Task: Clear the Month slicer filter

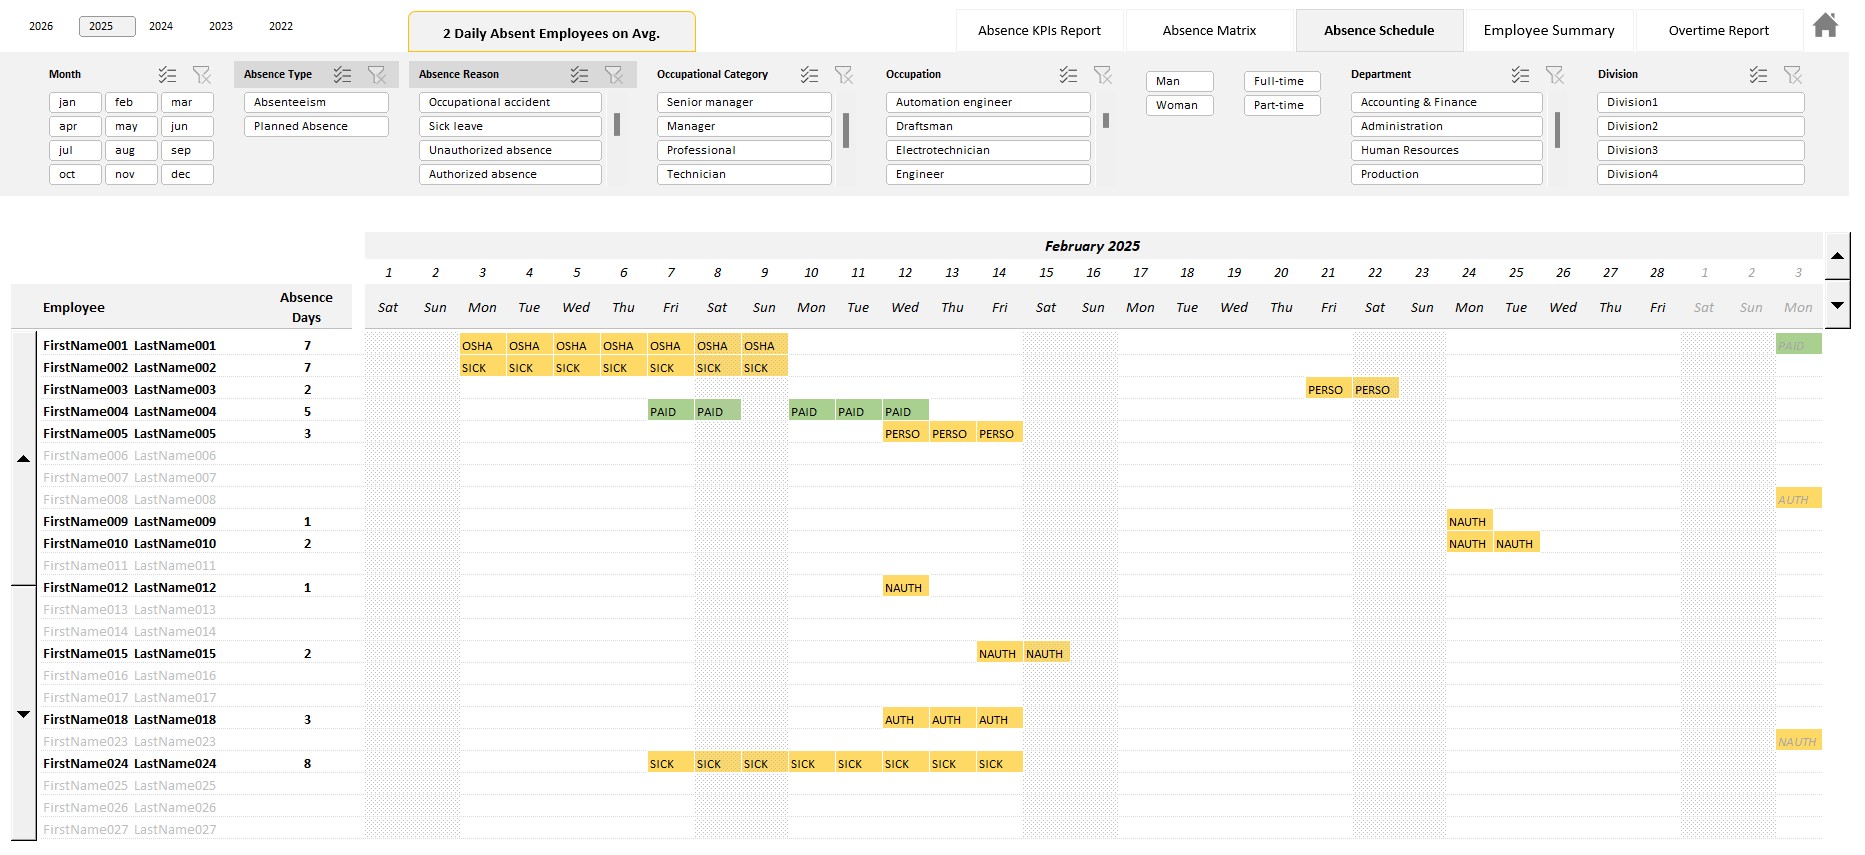Action: coord(202,75)
